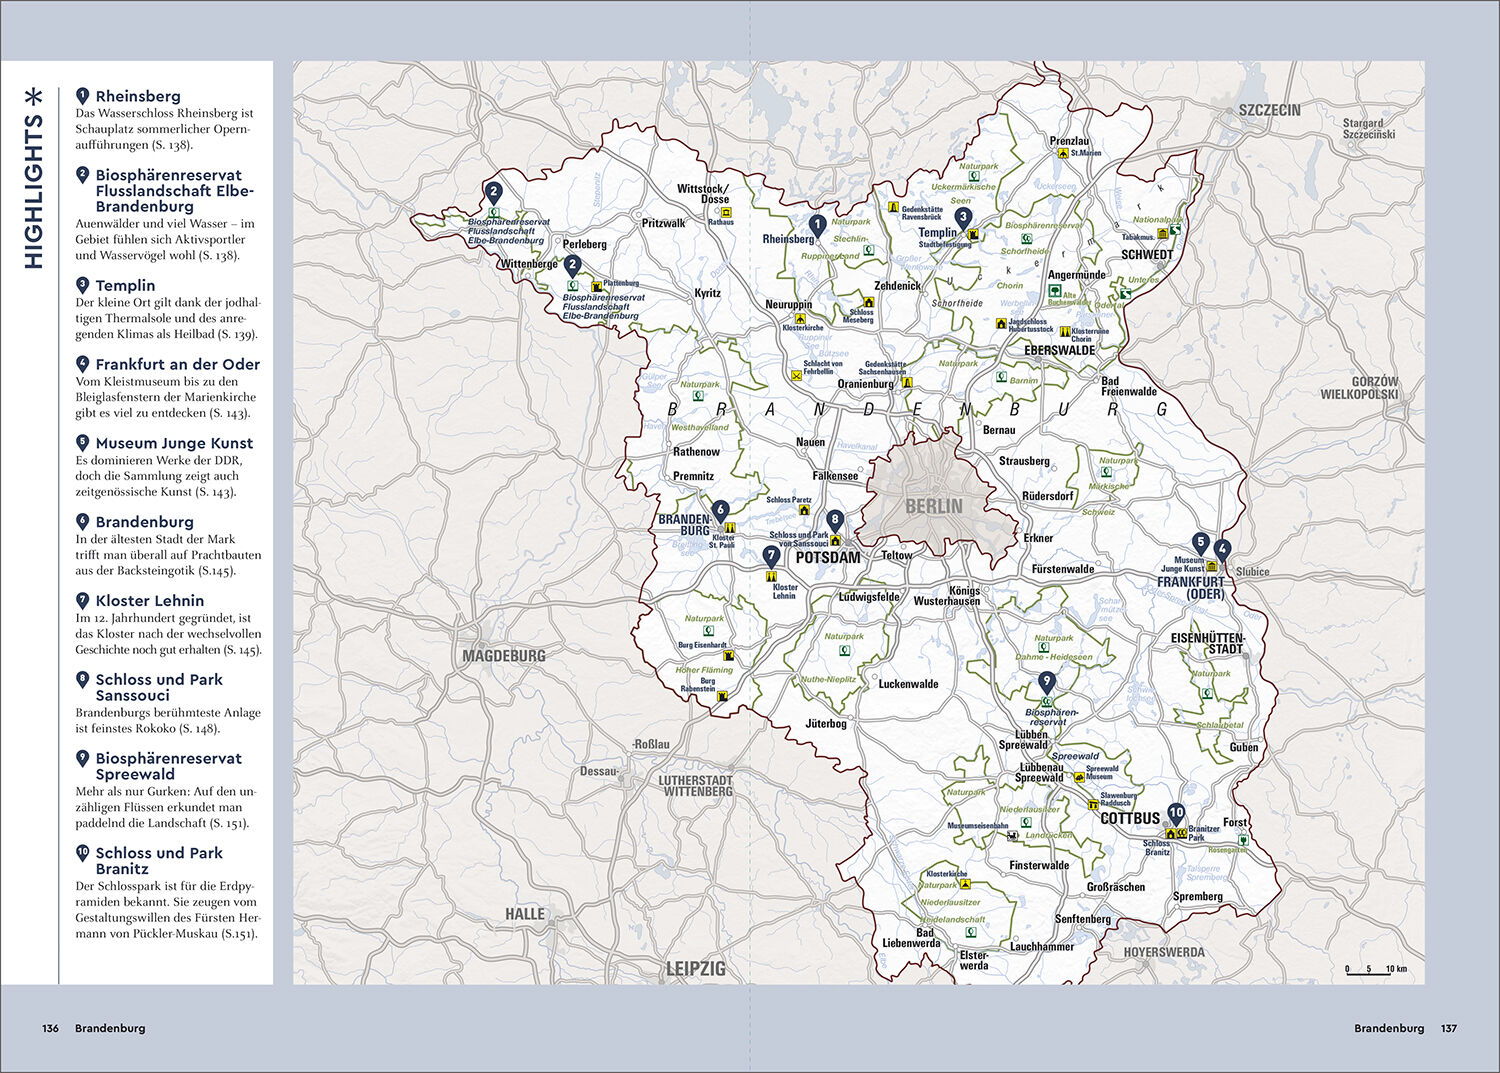Select map pin 6 at Brandenburg city
Image resolution: width=1500 pixels, height=1073 pixels.
tap(720, 511)
